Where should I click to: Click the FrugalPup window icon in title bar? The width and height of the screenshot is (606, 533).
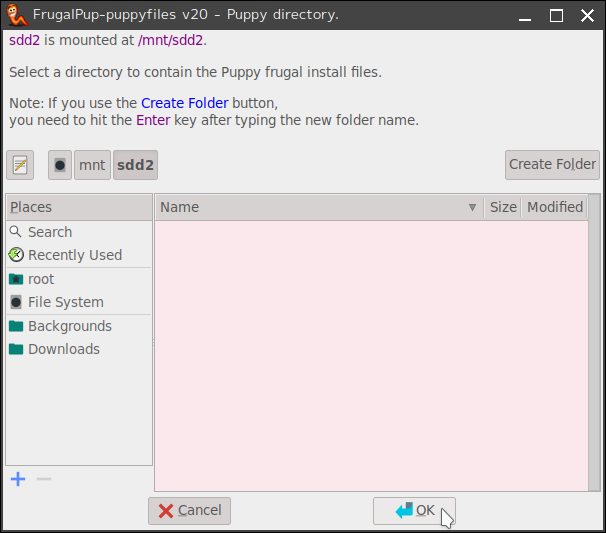point(16,14)
